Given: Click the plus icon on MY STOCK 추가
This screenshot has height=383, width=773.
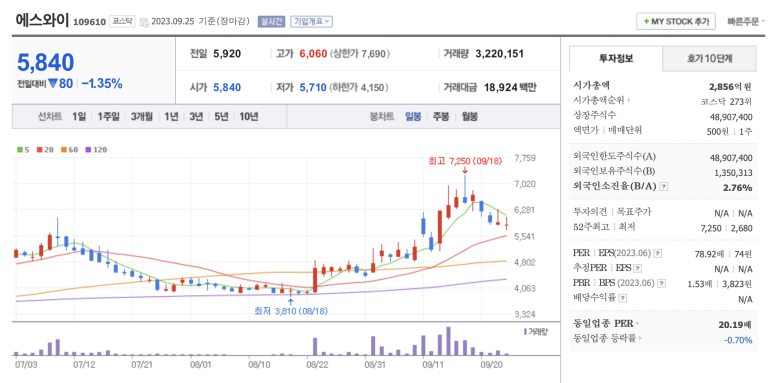Looking at the screenshot, I should coord(646,22).
